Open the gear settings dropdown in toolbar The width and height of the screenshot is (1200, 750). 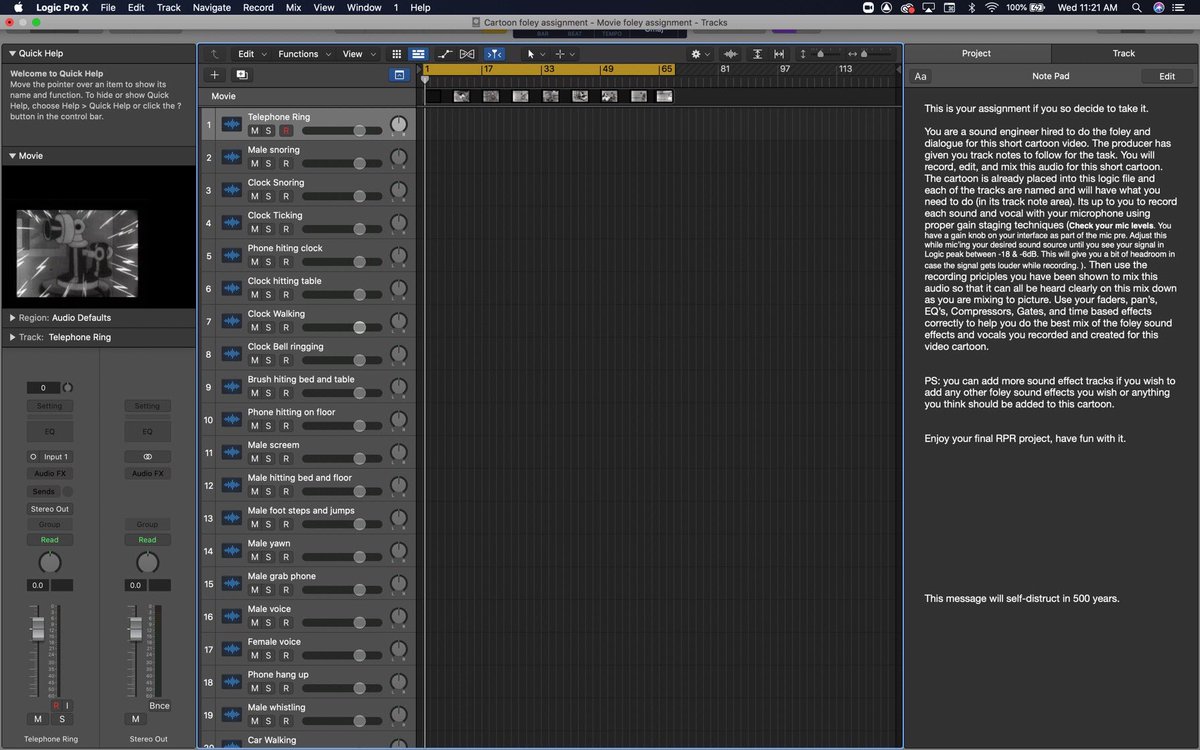tap(700, 54)
